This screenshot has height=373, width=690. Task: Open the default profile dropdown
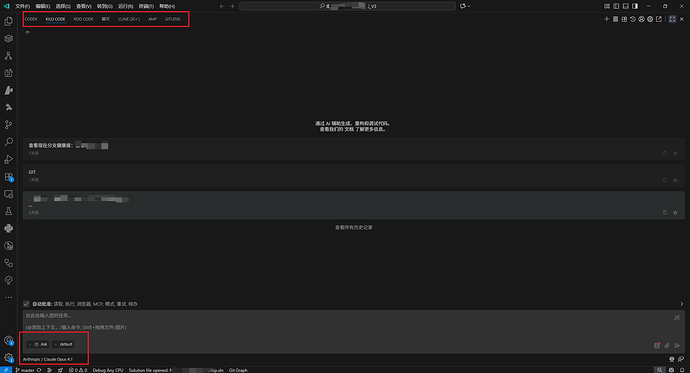(x=63, y=344)
